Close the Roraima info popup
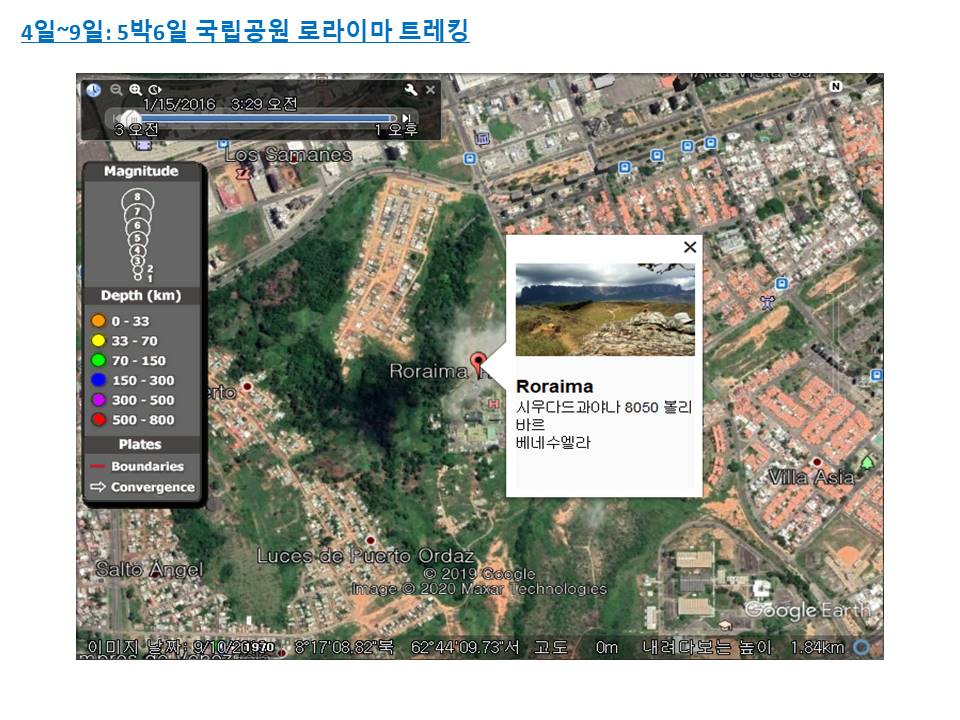The height and width of the screenshot is (720, 960). (x=688, y=246)
